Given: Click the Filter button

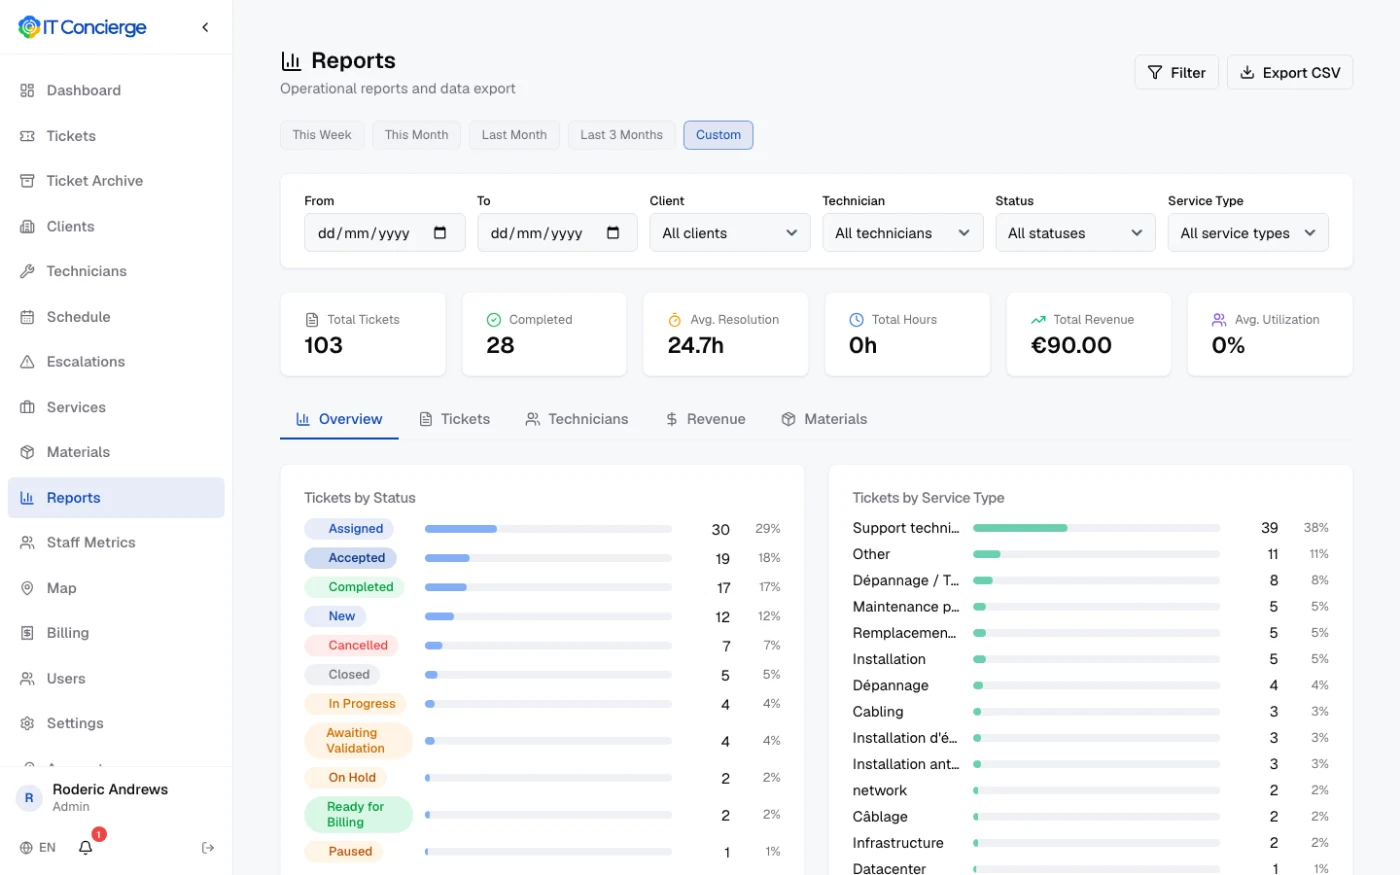Looking at the screenshot, I should pyautogui.click(x=1176, y=72).
